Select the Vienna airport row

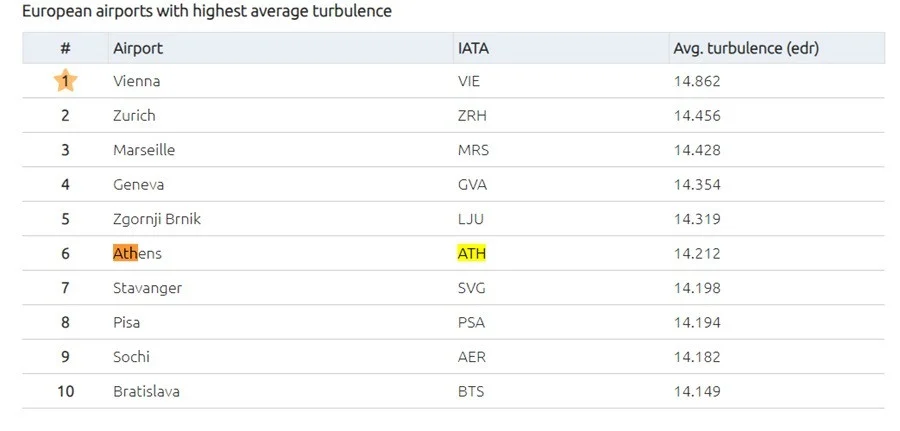[137, 81]
